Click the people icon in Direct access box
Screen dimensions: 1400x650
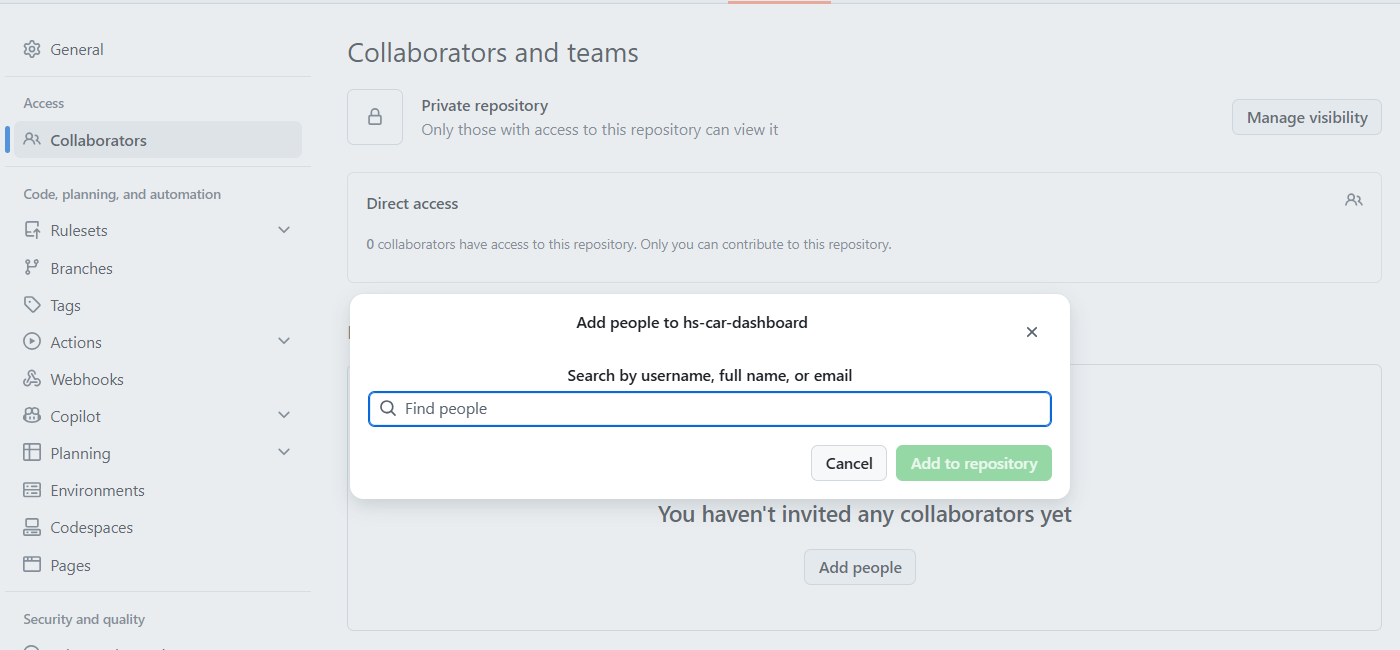tap(1354, 200)
